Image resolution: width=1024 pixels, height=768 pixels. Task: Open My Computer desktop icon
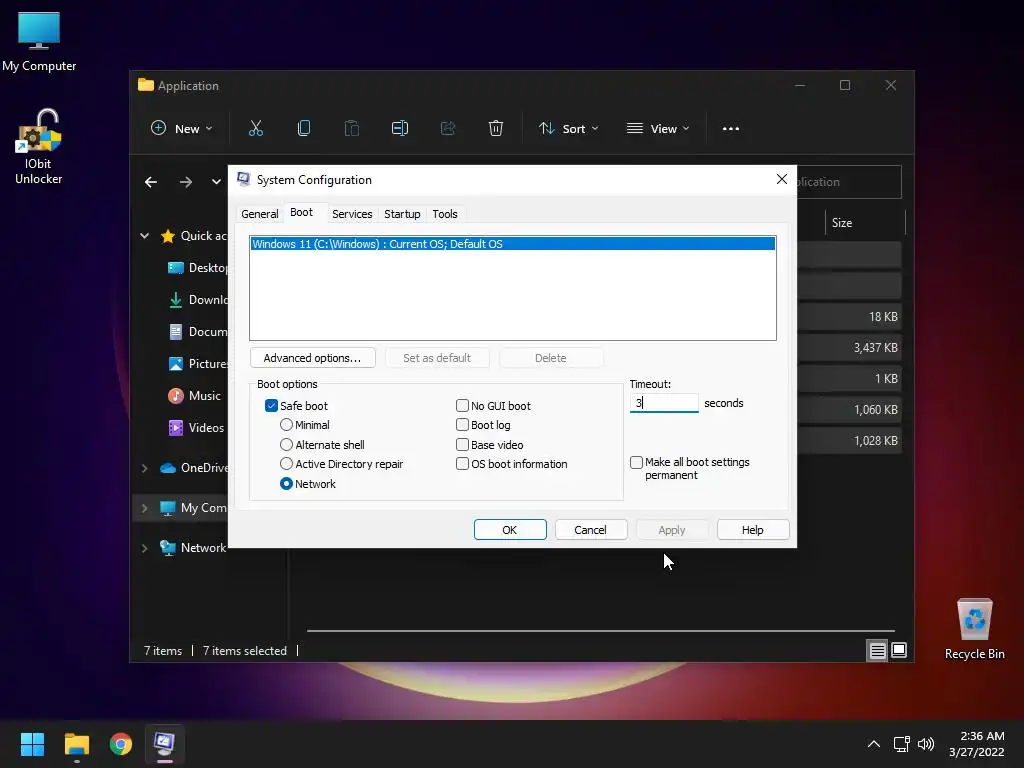(39, 42)
